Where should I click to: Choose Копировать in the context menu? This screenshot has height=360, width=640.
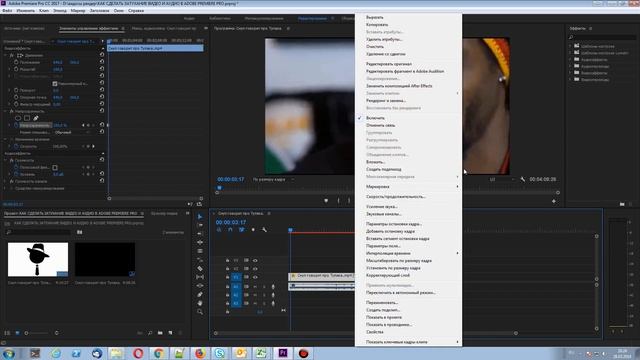tap(408, 24)
